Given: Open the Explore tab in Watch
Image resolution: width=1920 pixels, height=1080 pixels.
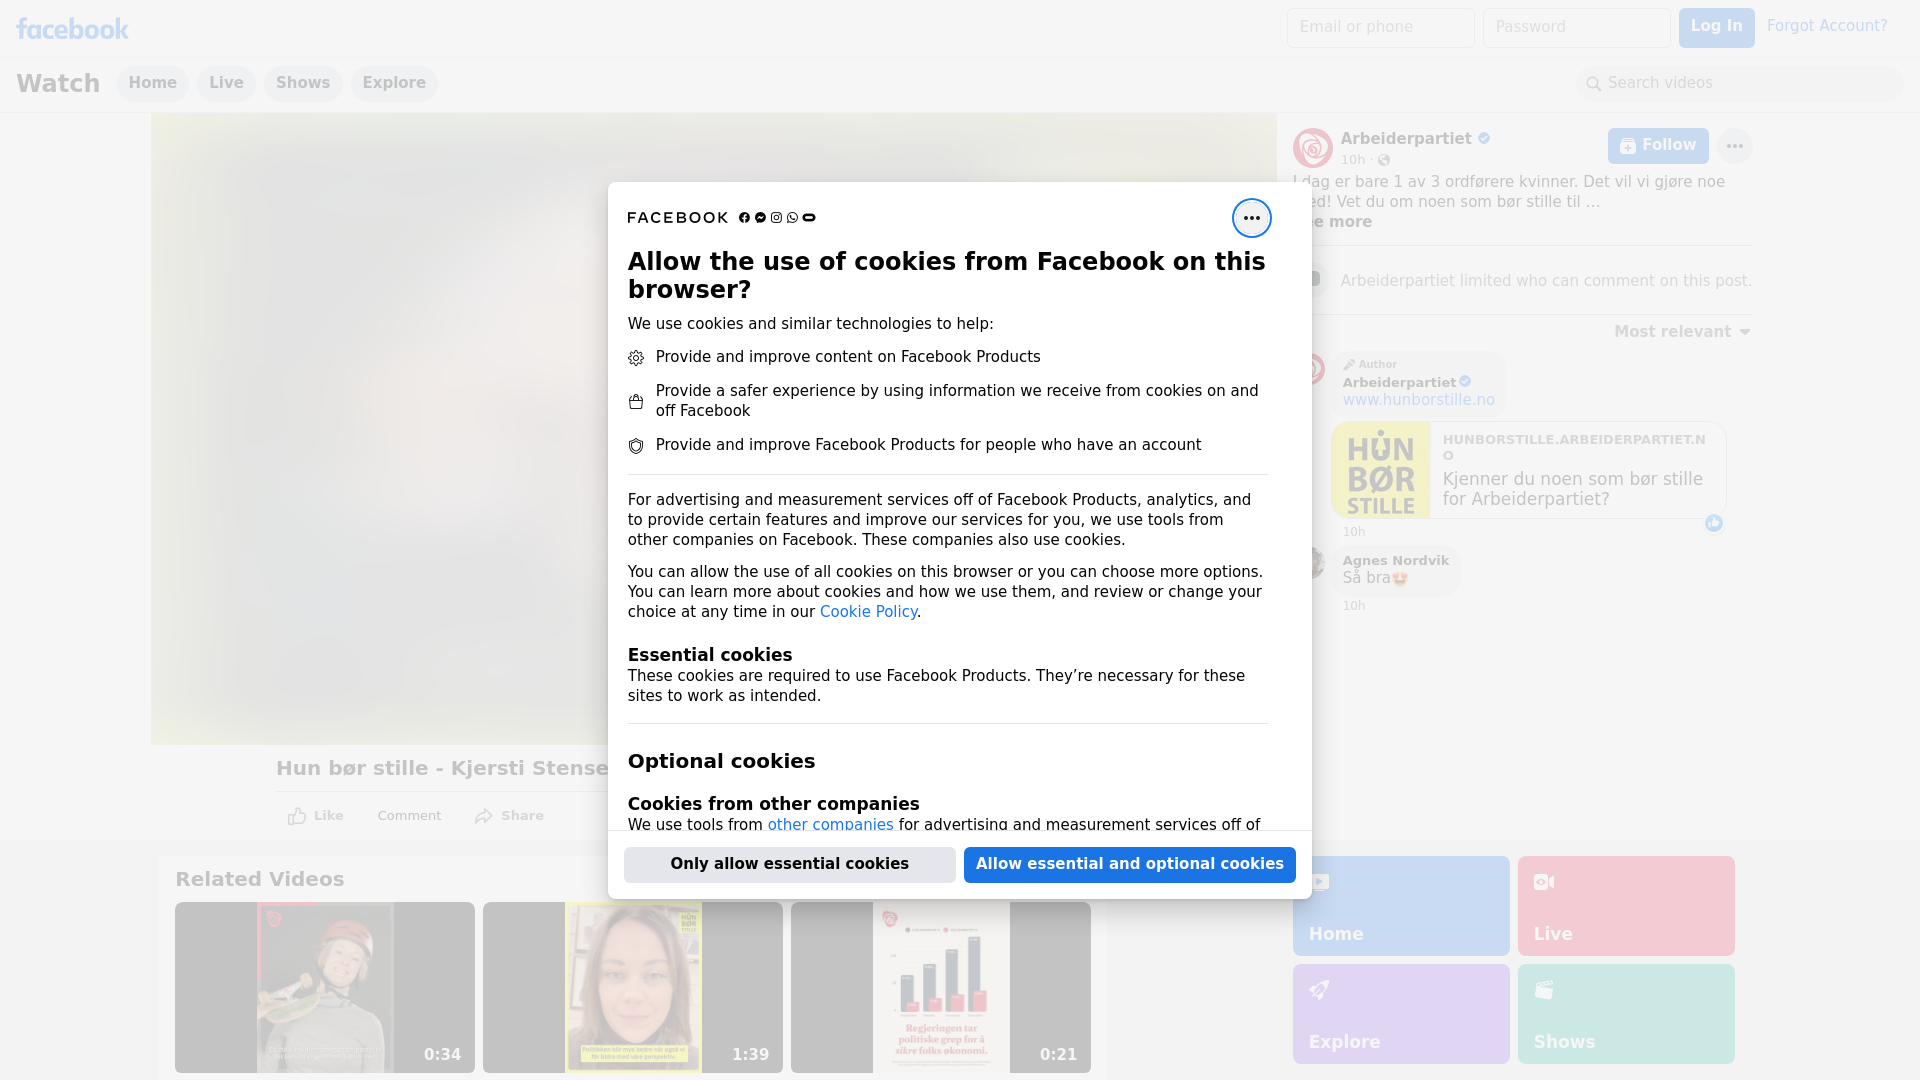Looking at the screenshot, I should click(x=394, y=84).
